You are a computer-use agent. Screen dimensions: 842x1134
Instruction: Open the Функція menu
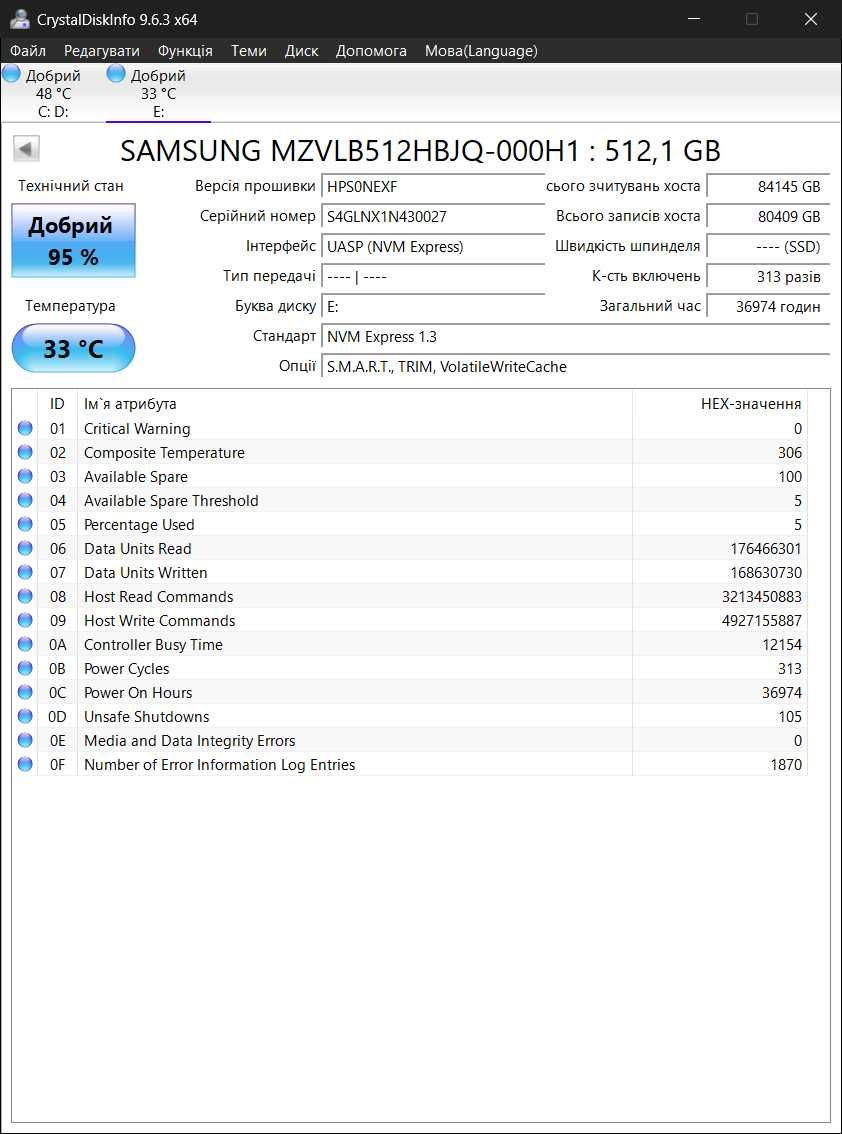point(185,51)
